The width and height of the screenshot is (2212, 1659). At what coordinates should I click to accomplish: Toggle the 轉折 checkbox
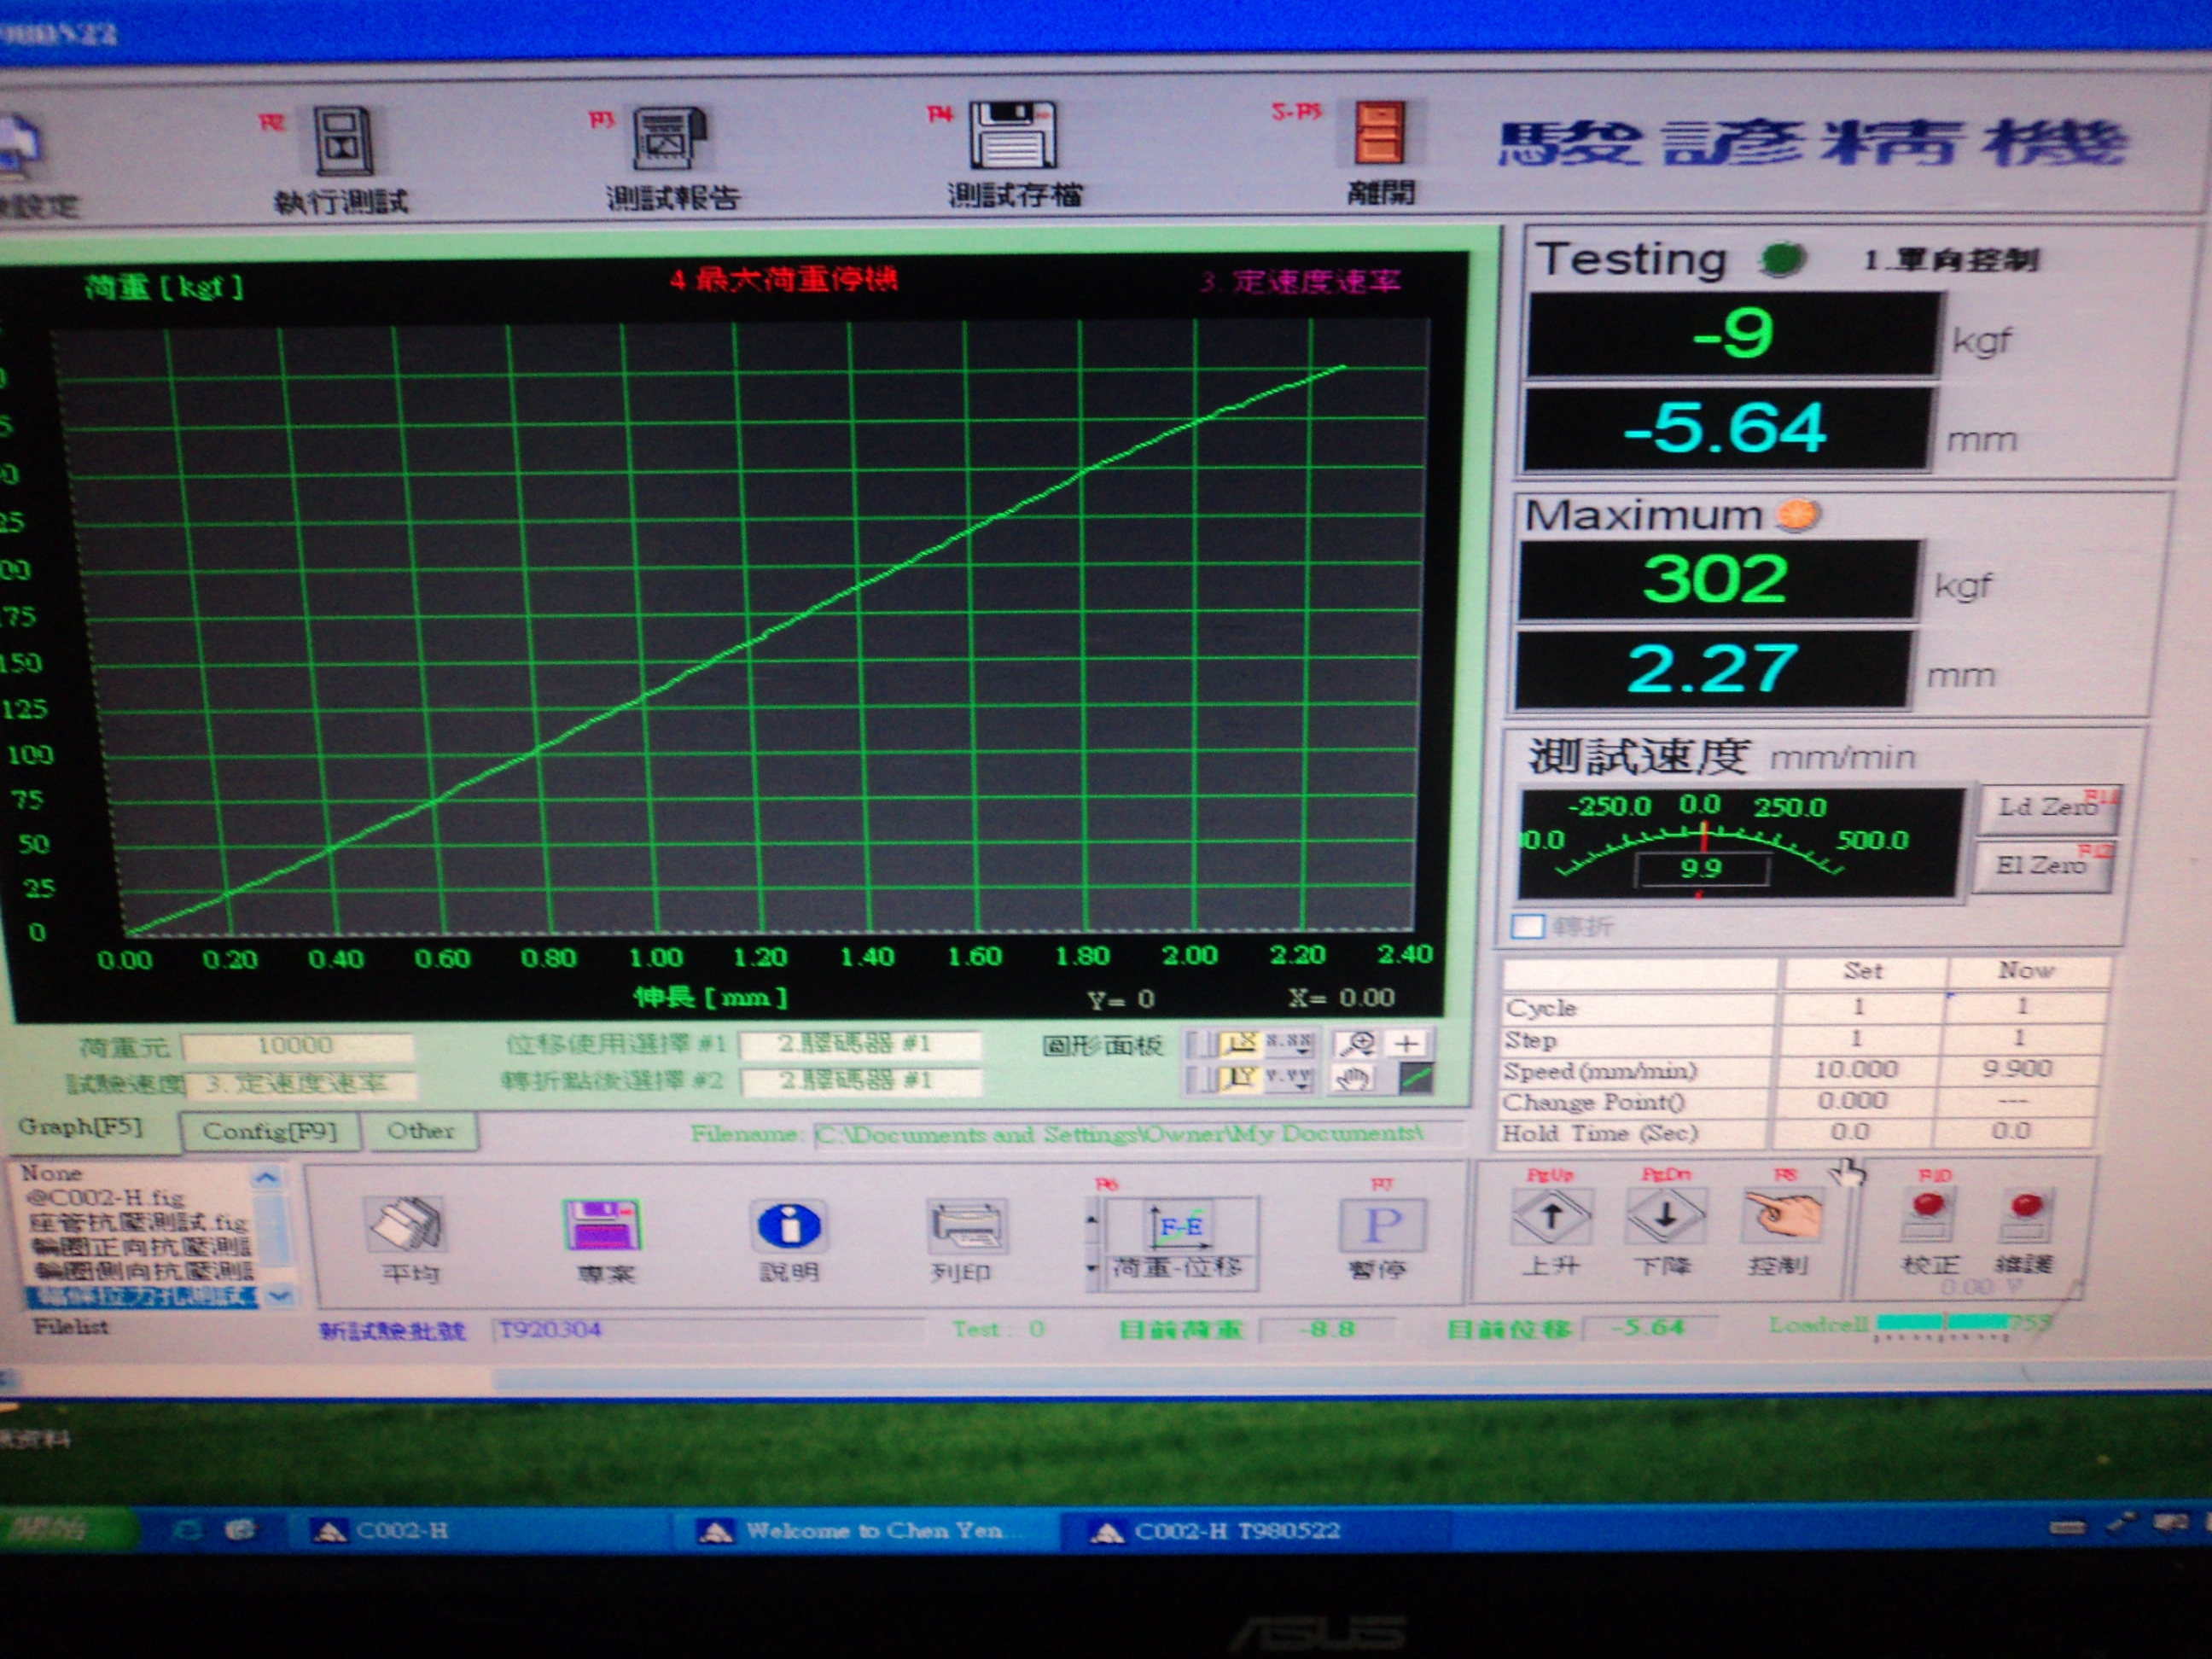click(x=1527, y=926)
